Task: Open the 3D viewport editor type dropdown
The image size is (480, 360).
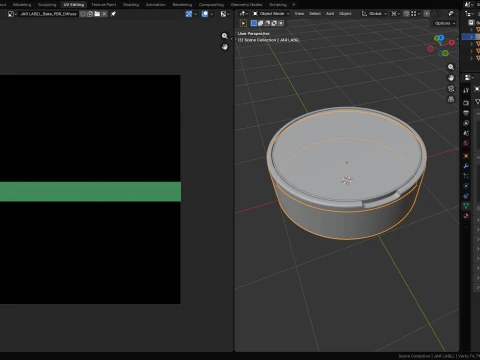Action: [x=244, y=14]
